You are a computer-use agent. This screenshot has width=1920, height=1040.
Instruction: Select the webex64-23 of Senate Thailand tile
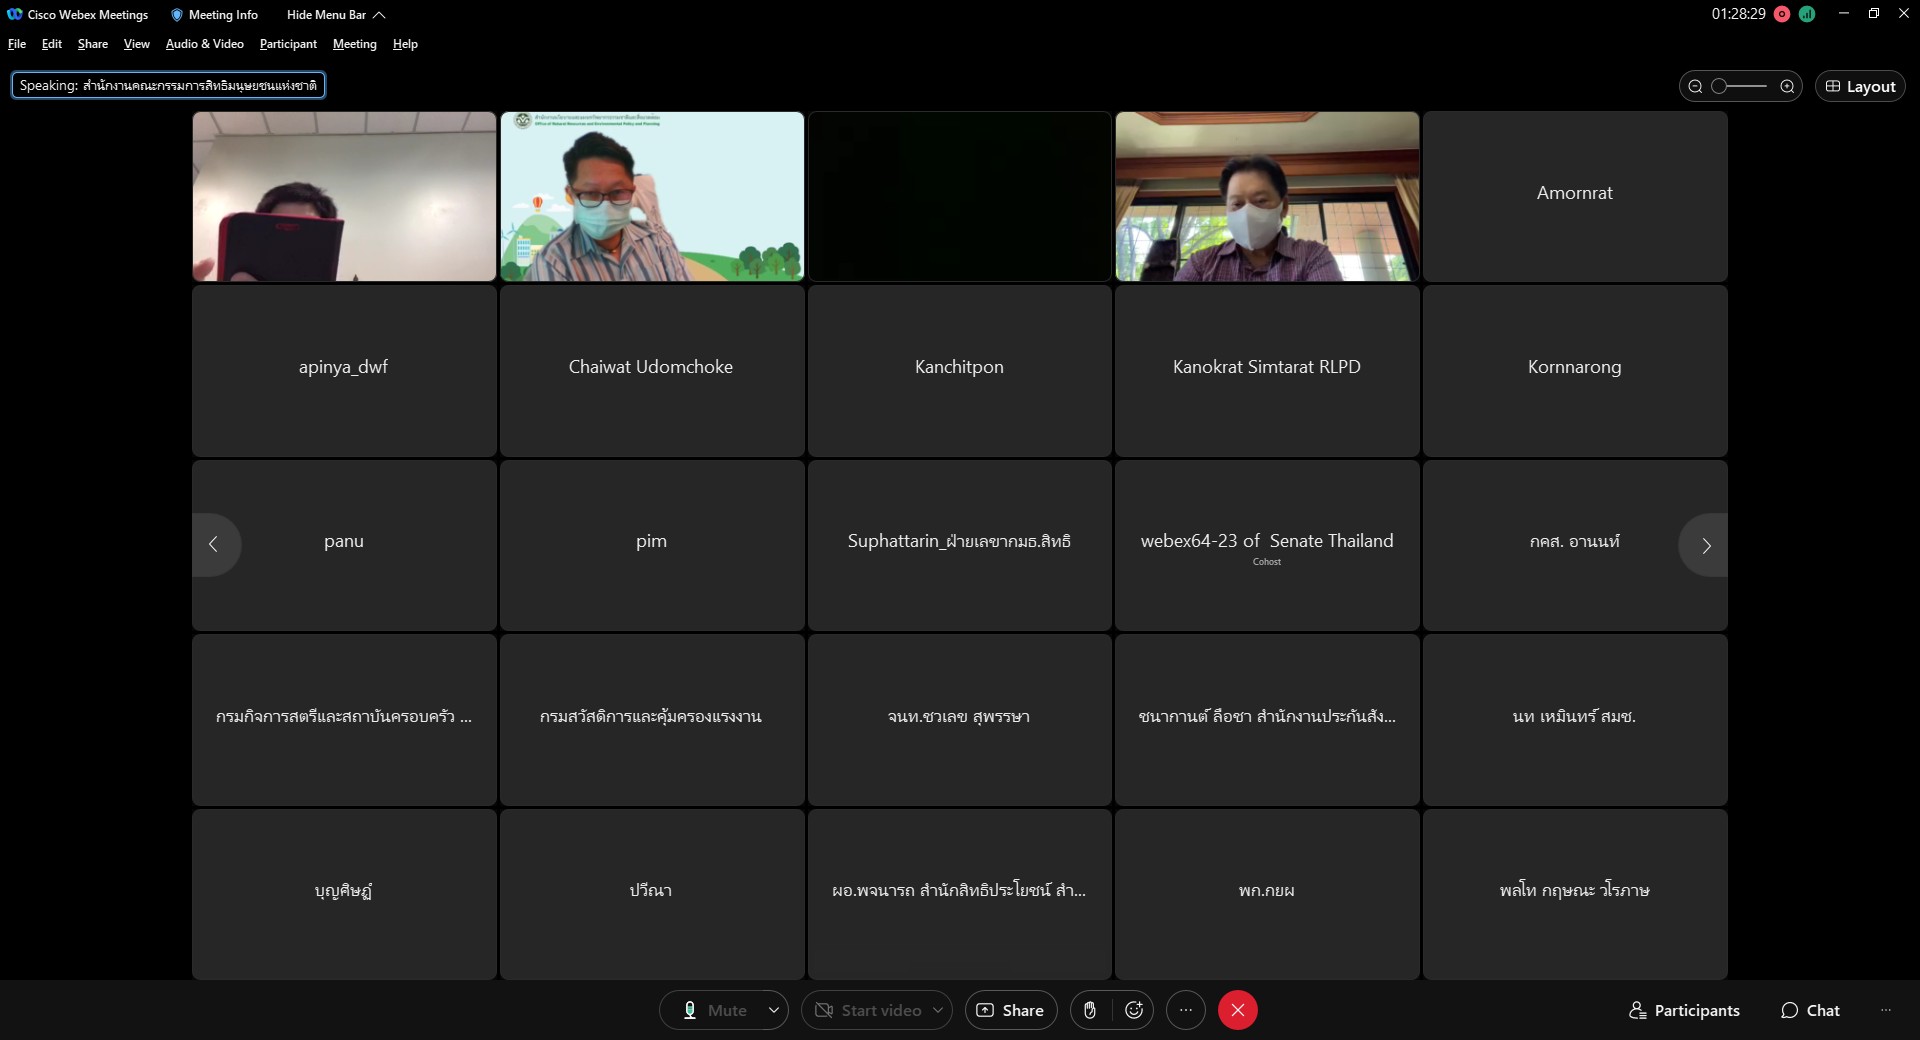1267,545
